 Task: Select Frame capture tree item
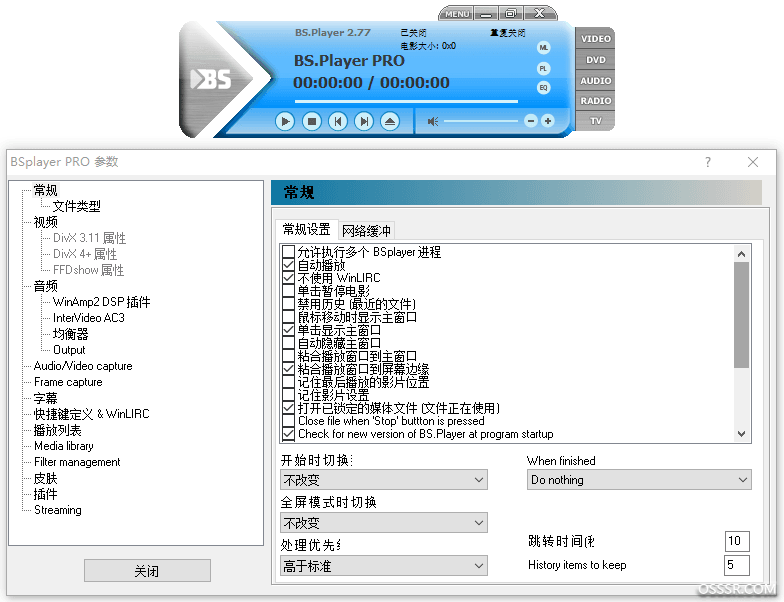click(x=68, y=382)
